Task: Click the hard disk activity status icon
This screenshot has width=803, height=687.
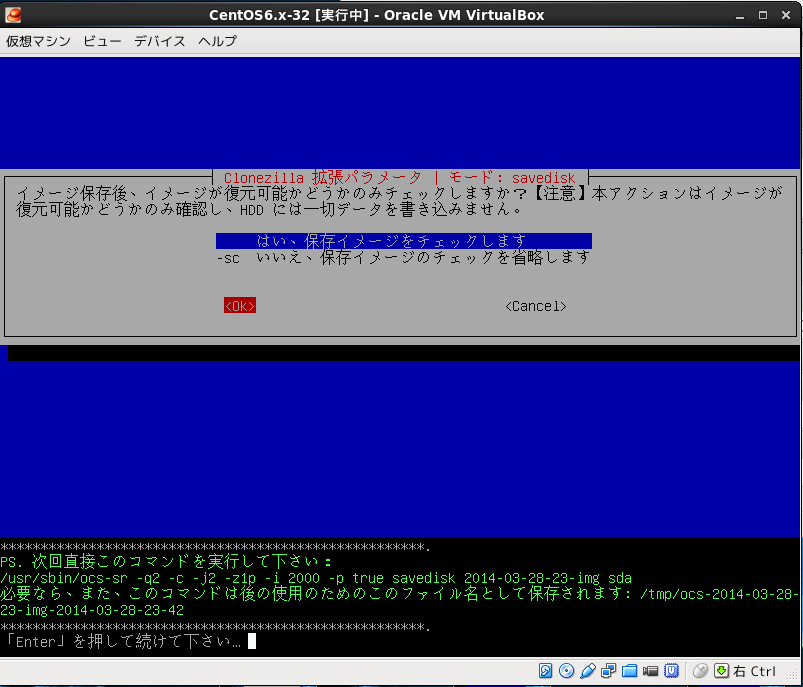Action: (546, 671)
